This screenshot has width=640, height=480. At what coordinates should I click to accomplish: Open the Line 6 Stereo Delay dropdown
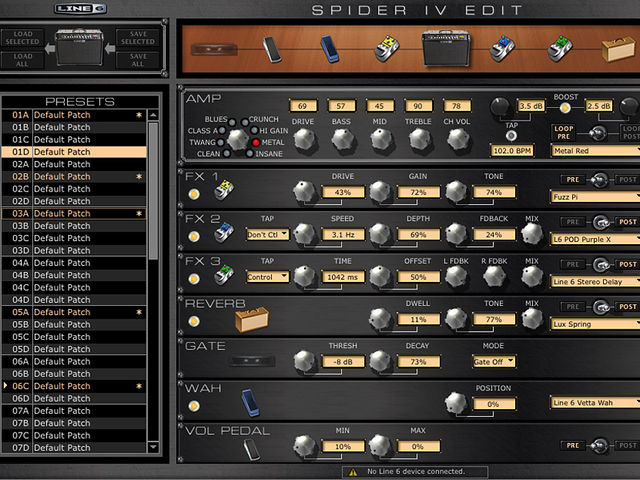595,282
